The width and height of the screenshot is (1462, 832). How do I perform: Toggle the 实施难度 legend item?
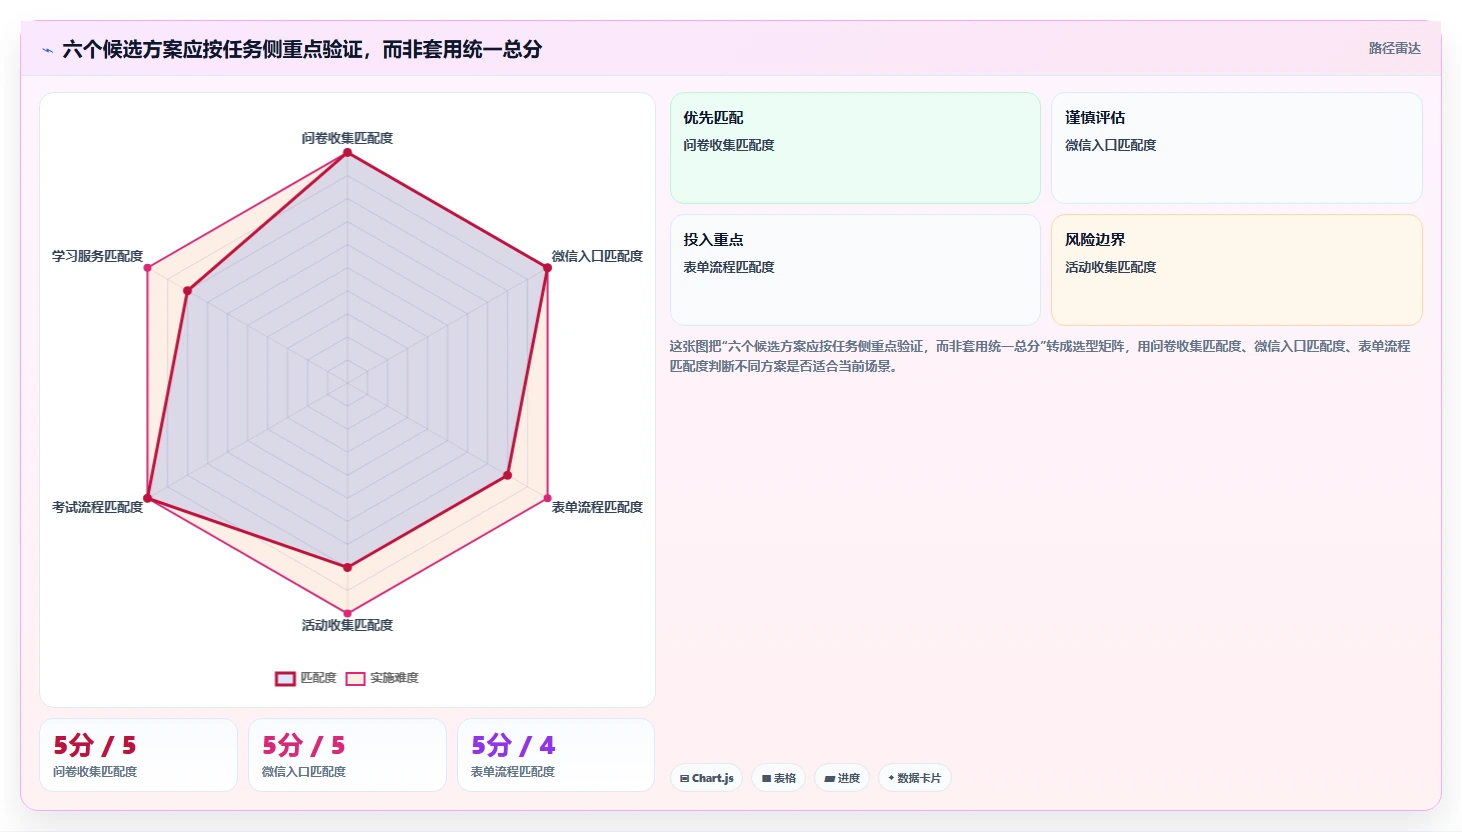tap(382, 678)
